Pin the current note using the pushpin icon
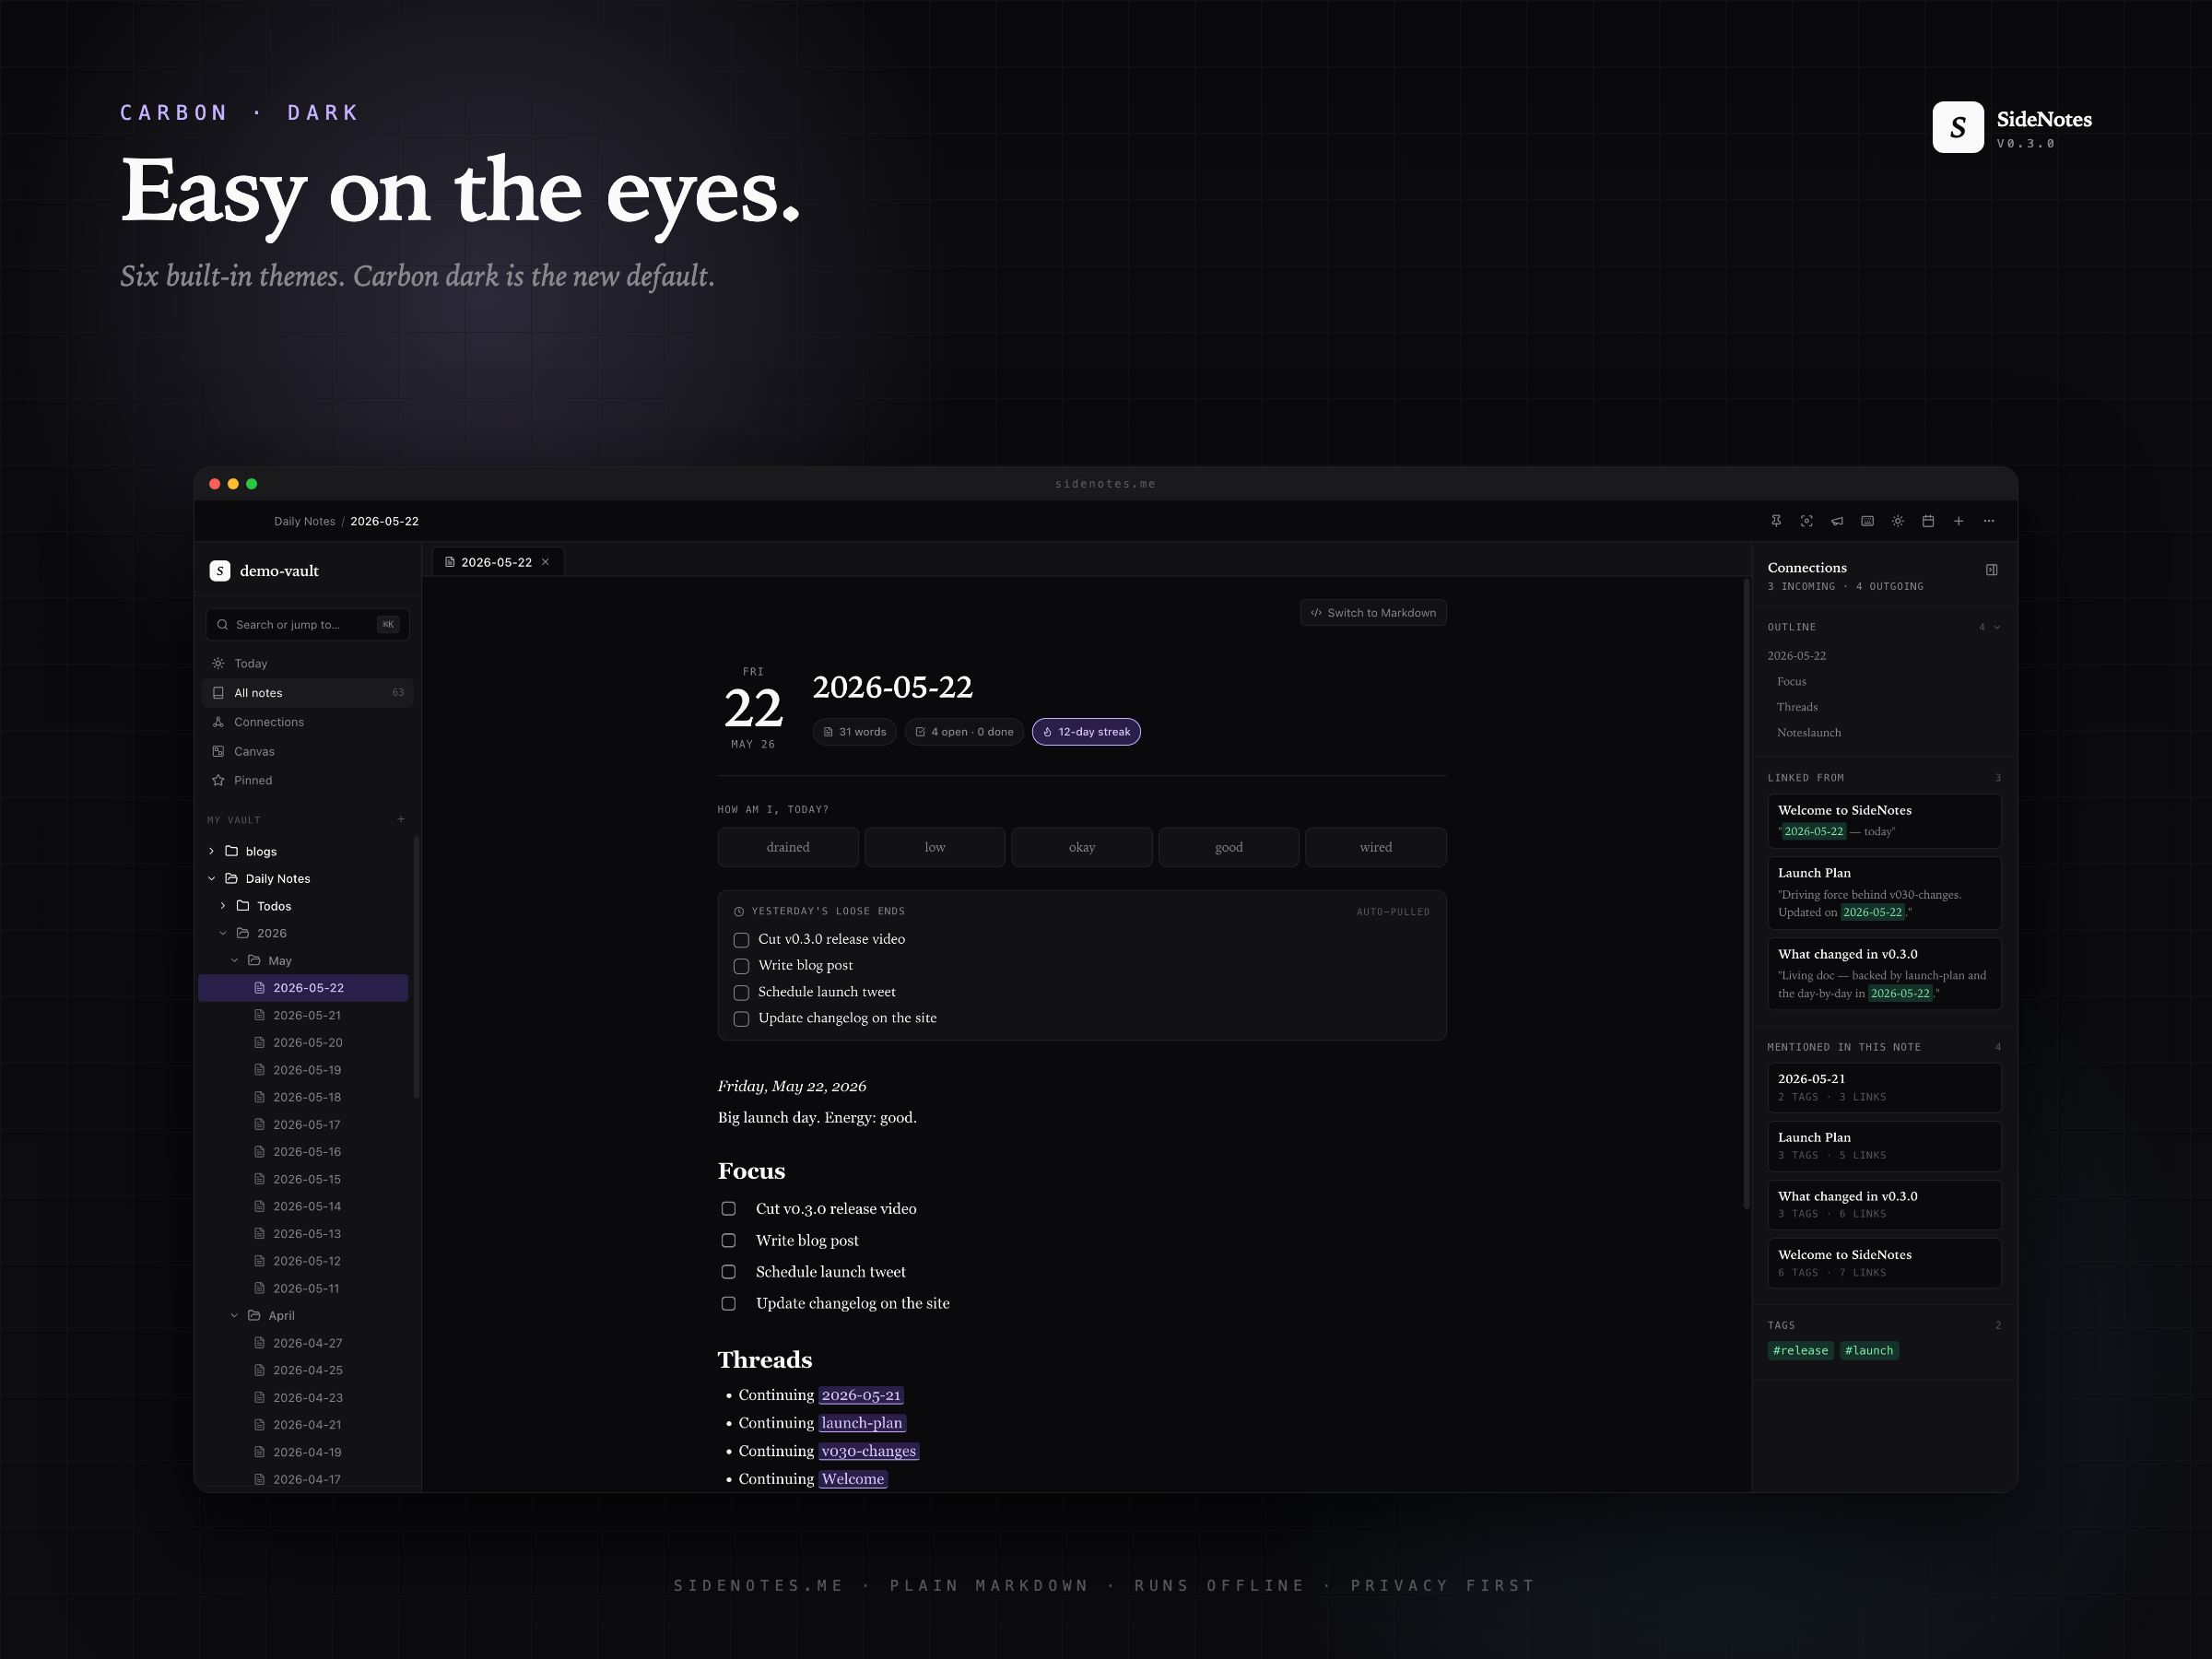 pos(1776,521)
